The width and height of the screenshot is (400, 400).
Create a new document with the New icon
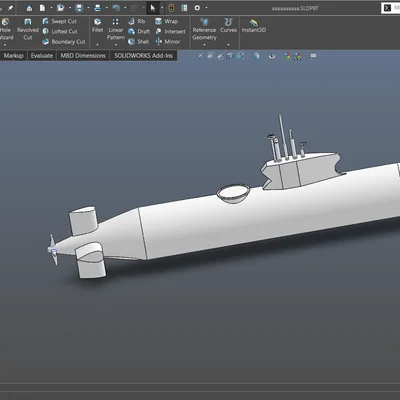42,8
